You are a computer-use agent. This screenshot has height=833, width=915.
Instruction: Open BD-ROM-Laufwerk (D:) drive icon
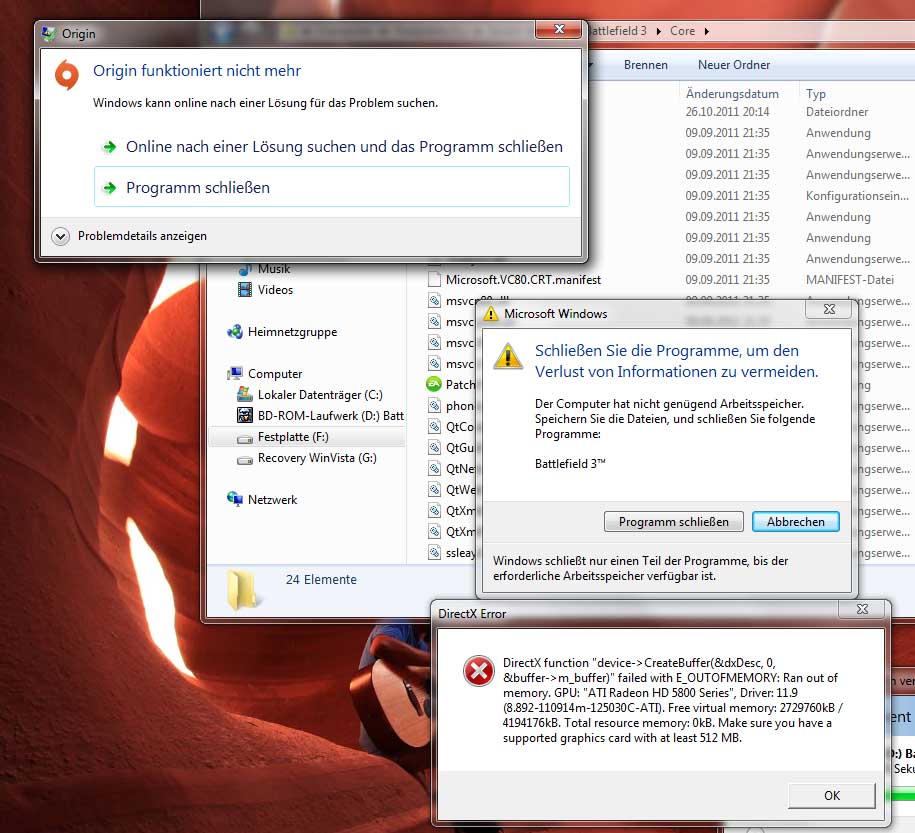point(245,416)
